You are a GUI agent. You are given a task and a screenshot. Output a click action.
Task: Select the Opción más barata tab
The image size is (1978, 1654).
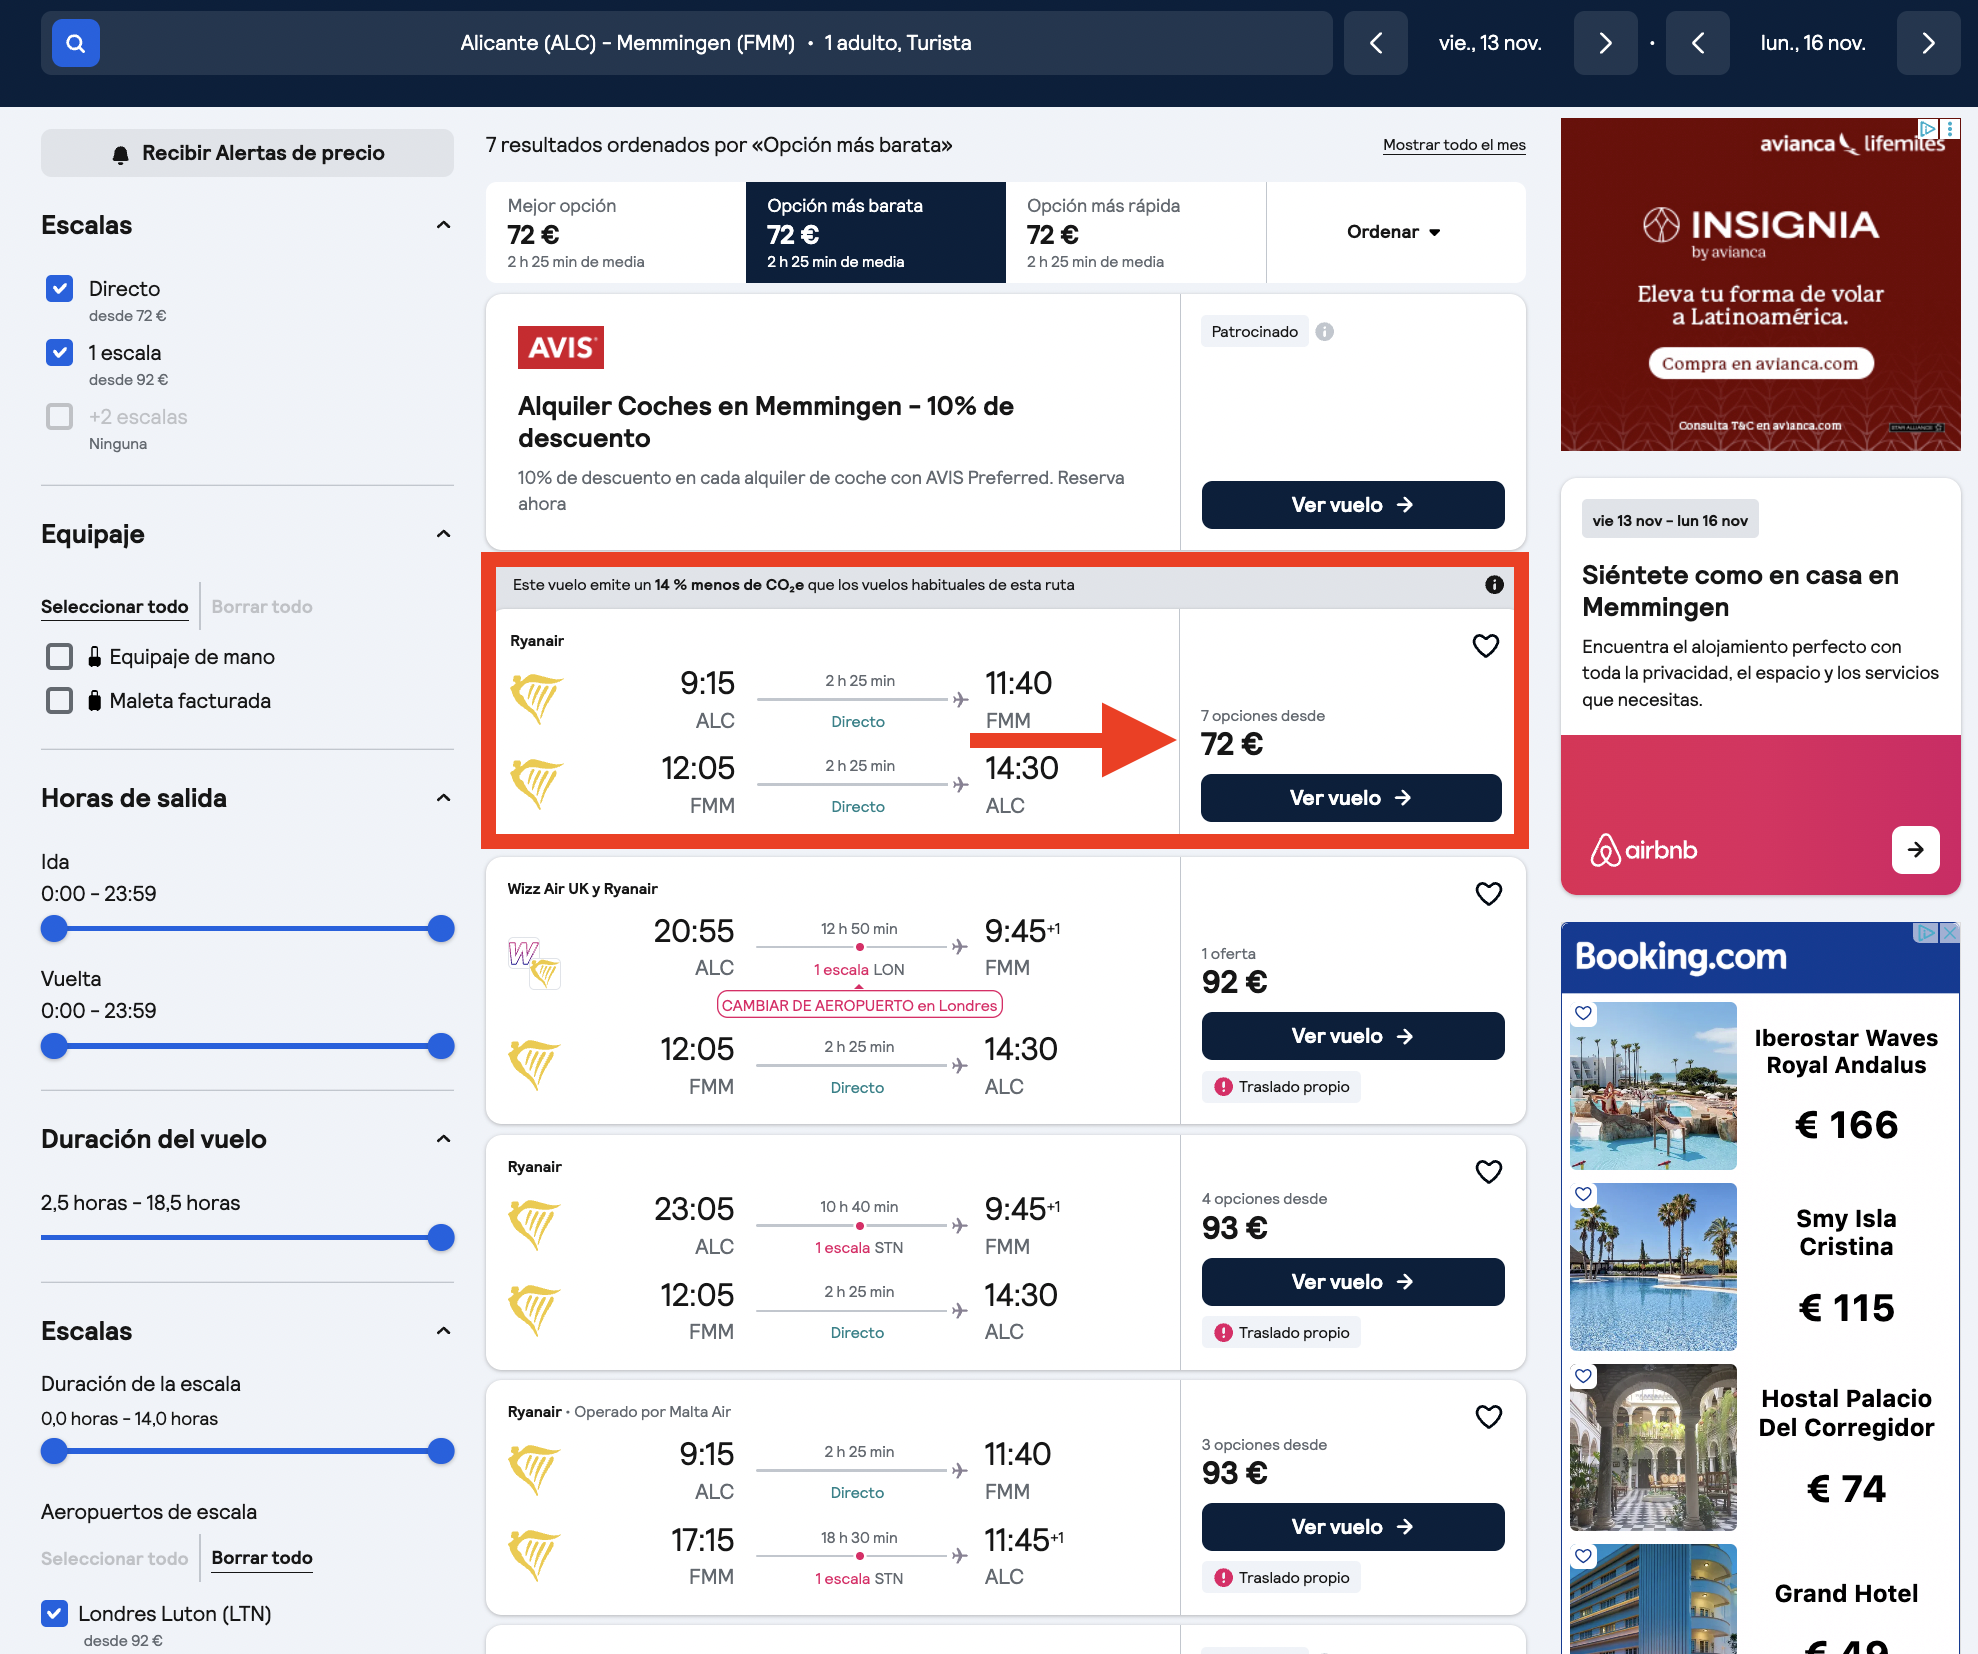pyautogui.click(x=876, y=232)
